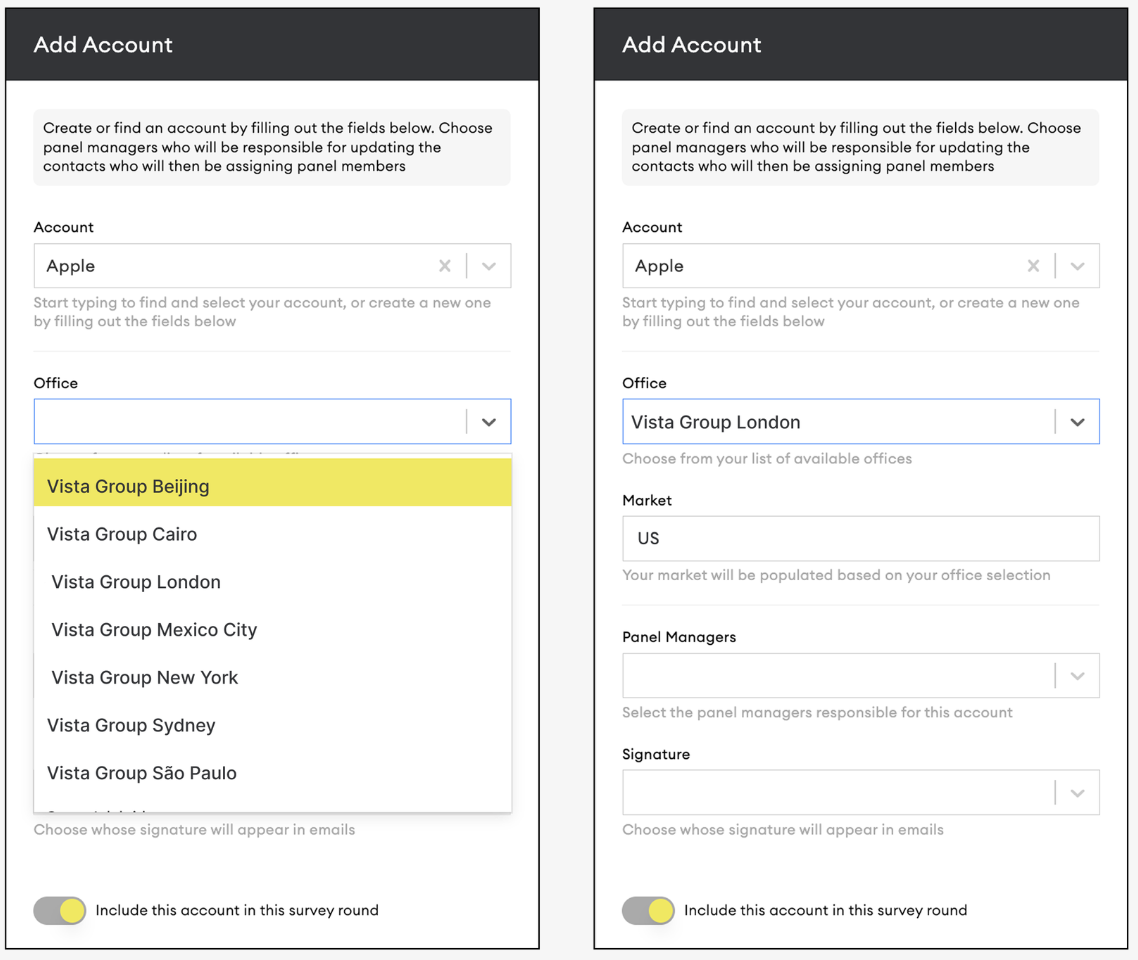Click 'Start typing to find' hint in right panel
This screenshot has height=960, width=1138.
click(851, 312)
